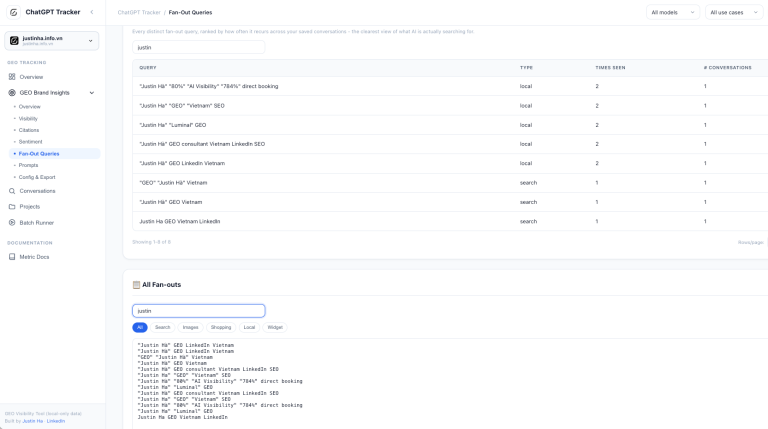This screenshot has height=429, width=768.
Task: Select the Search filter pill
Action: (x=163, y=327)
